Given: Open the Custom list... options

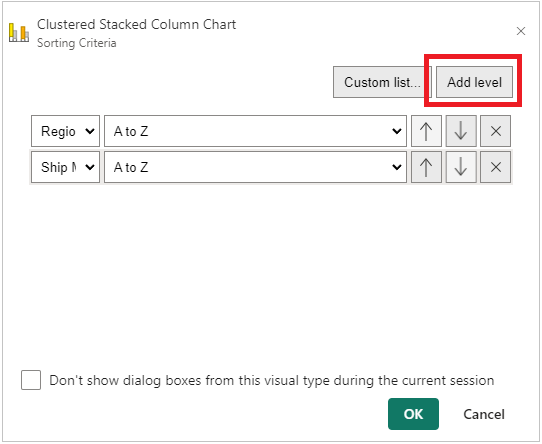Looking at the screenshot, I should pyautogui.click(x=382, y=82).
